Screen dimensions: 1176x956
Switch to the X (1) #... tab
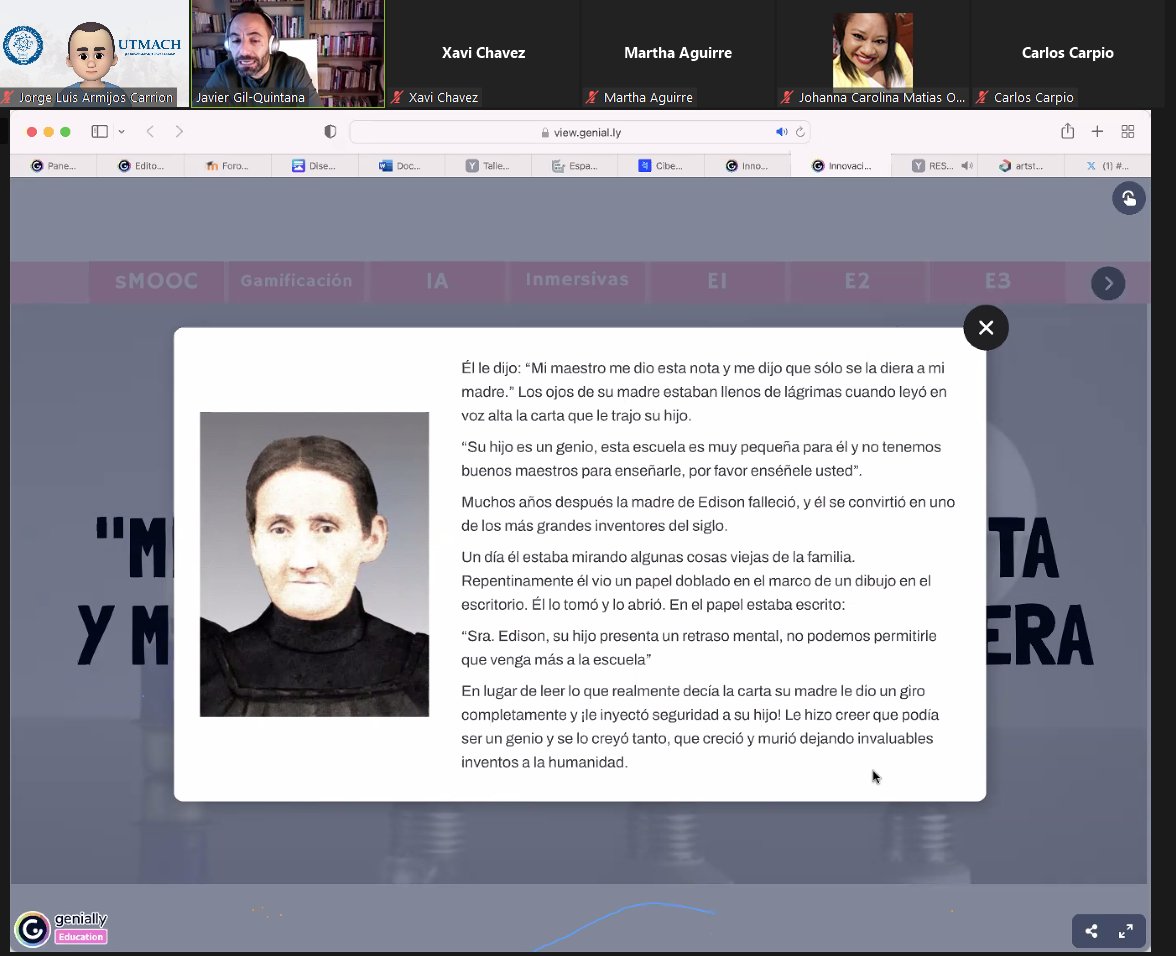tap(1107, 166)
